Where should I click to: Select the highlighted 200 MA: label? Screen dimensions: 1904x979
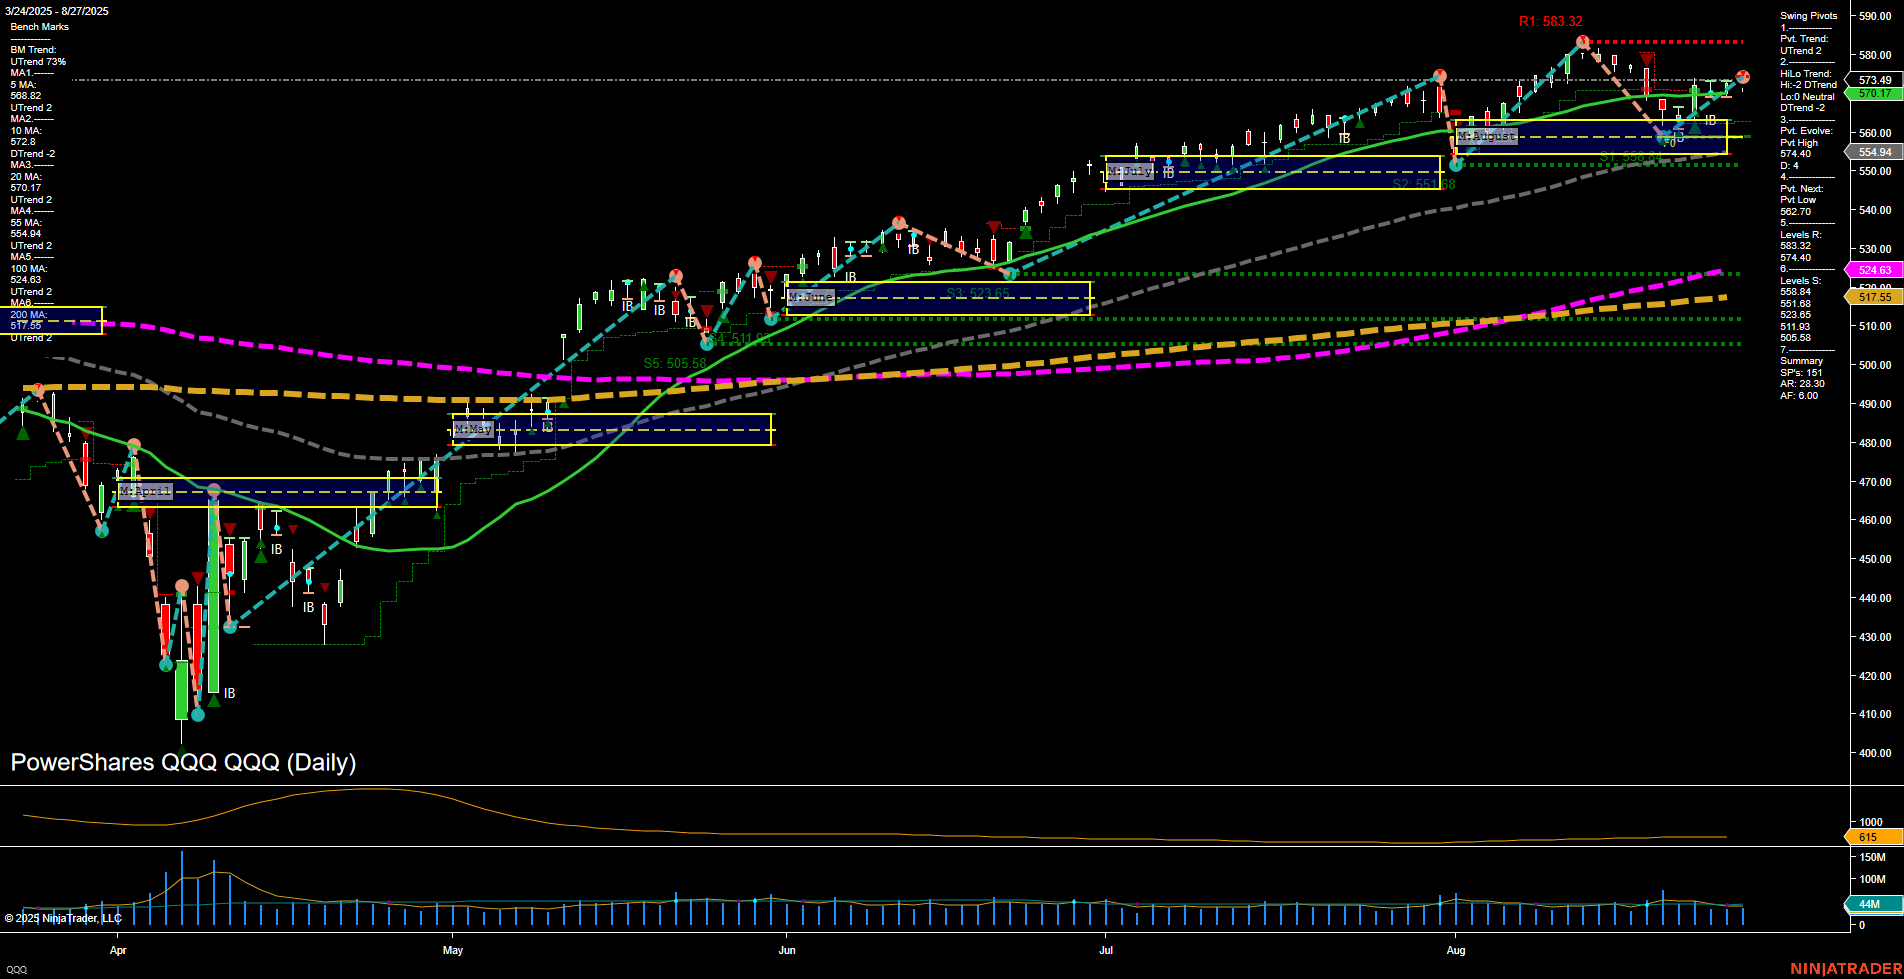(x=28, y=315)
